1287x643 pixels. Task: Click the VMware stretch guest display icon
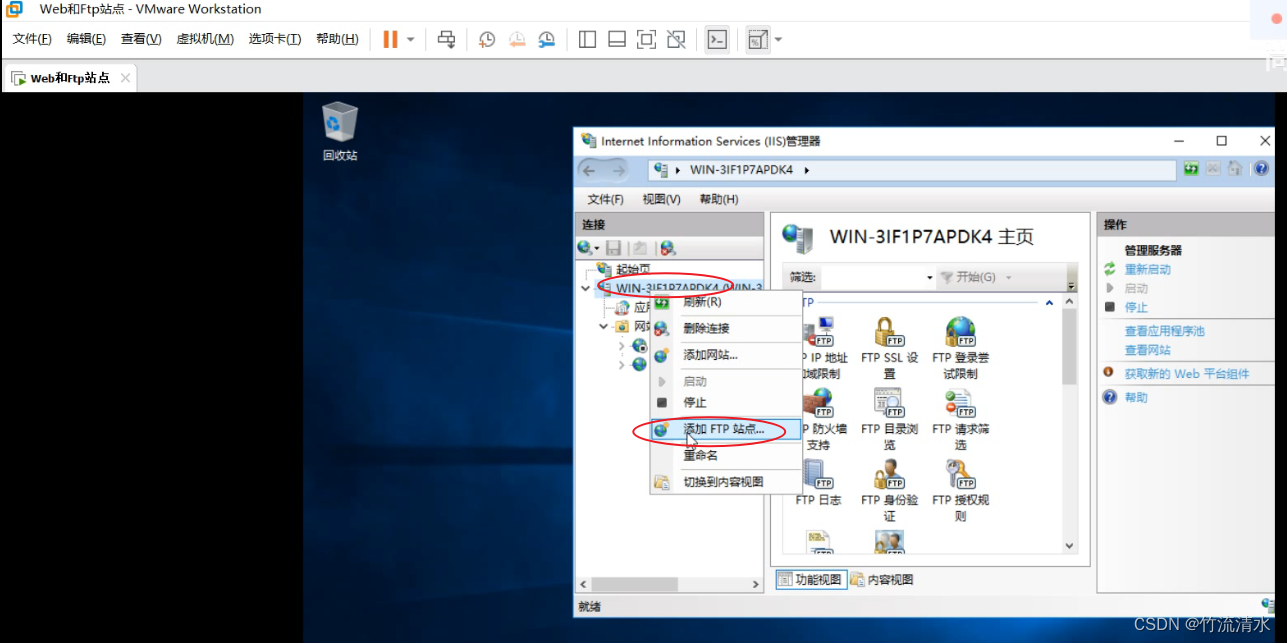(x=758, y=39)
